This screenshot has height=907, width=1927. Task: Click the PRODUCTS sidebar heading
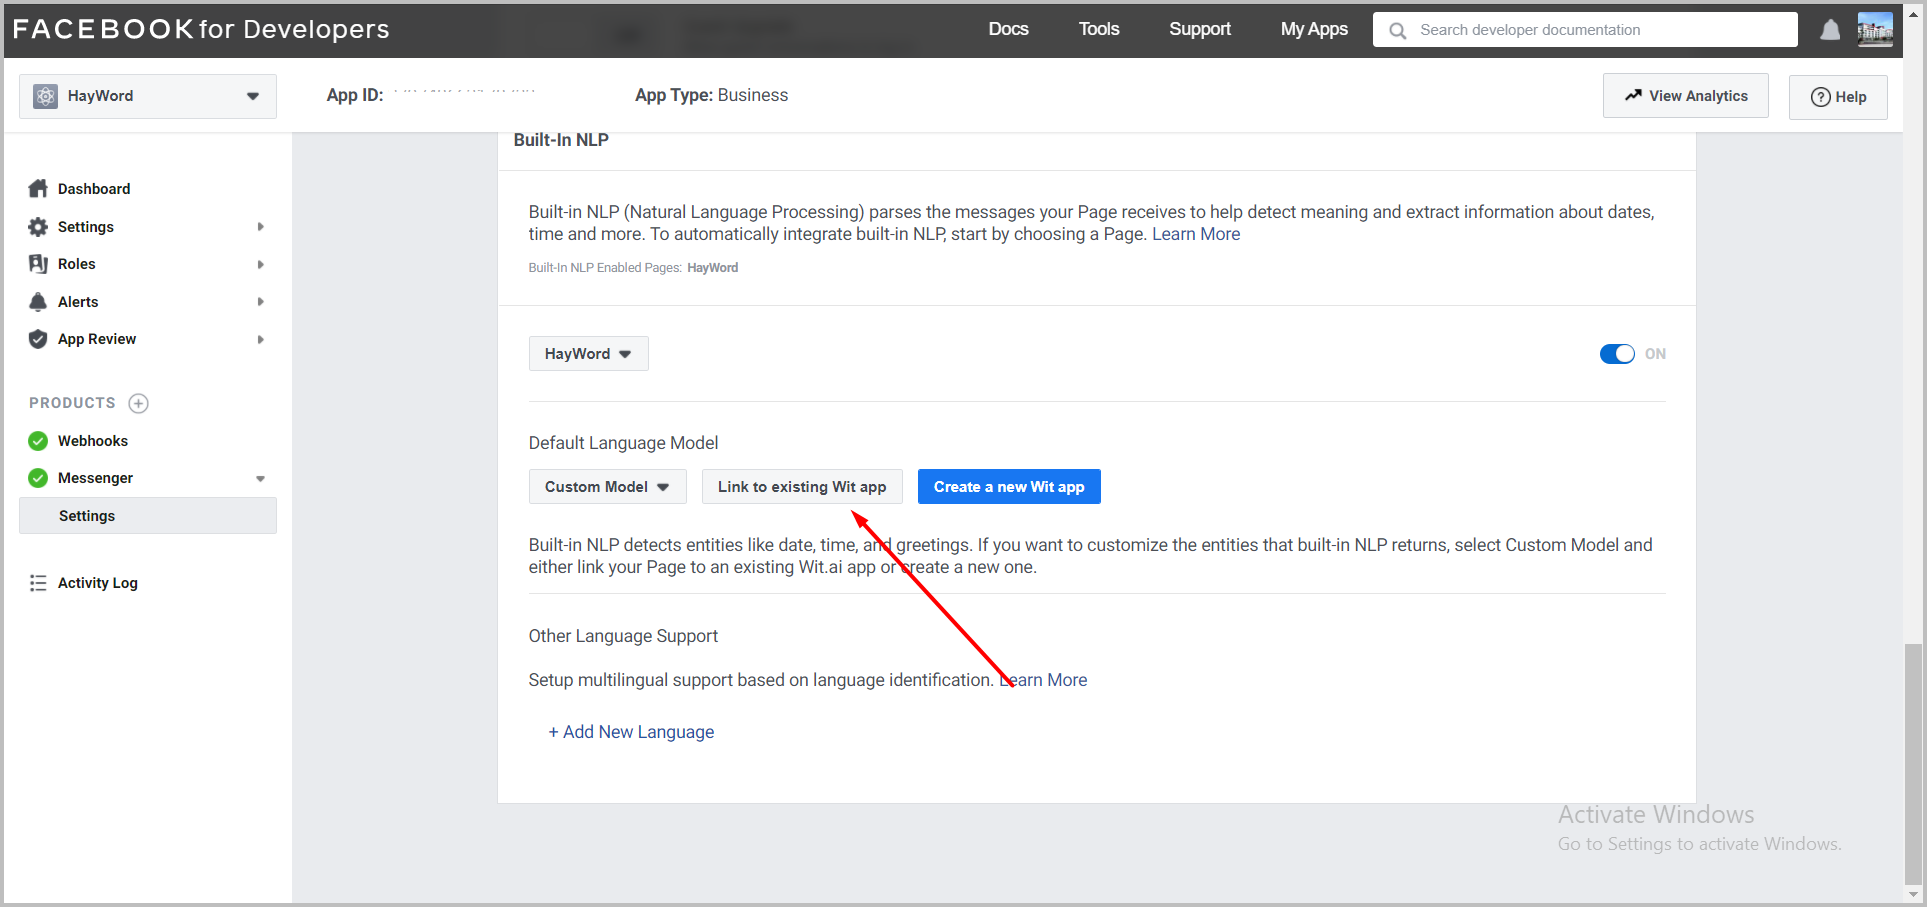(72, 403)
